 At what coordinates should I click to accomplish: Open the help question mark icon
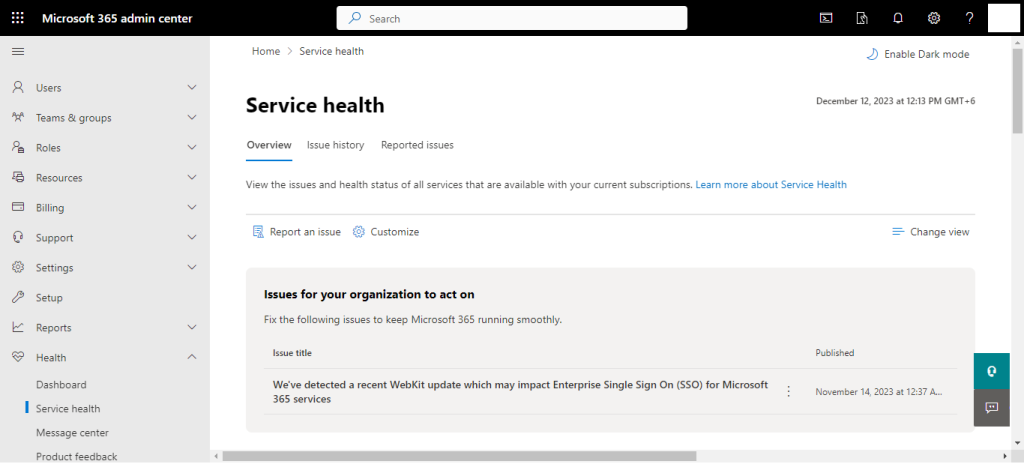coord(970,18)
